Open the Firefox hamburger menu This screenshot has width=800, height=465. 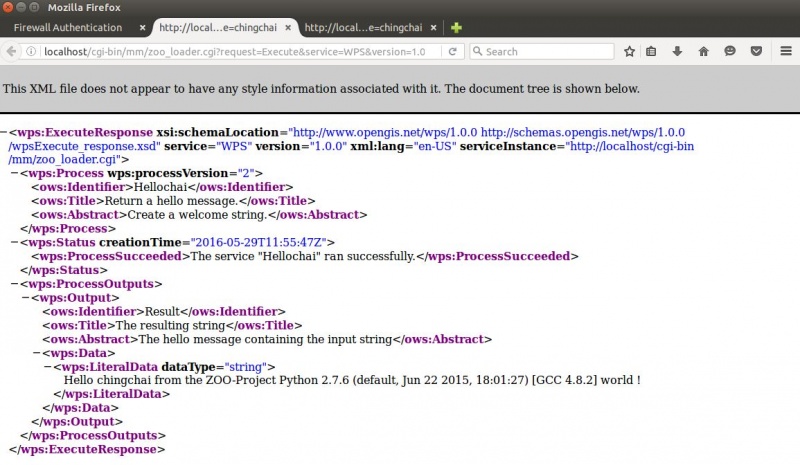click(x=783, y=51)
